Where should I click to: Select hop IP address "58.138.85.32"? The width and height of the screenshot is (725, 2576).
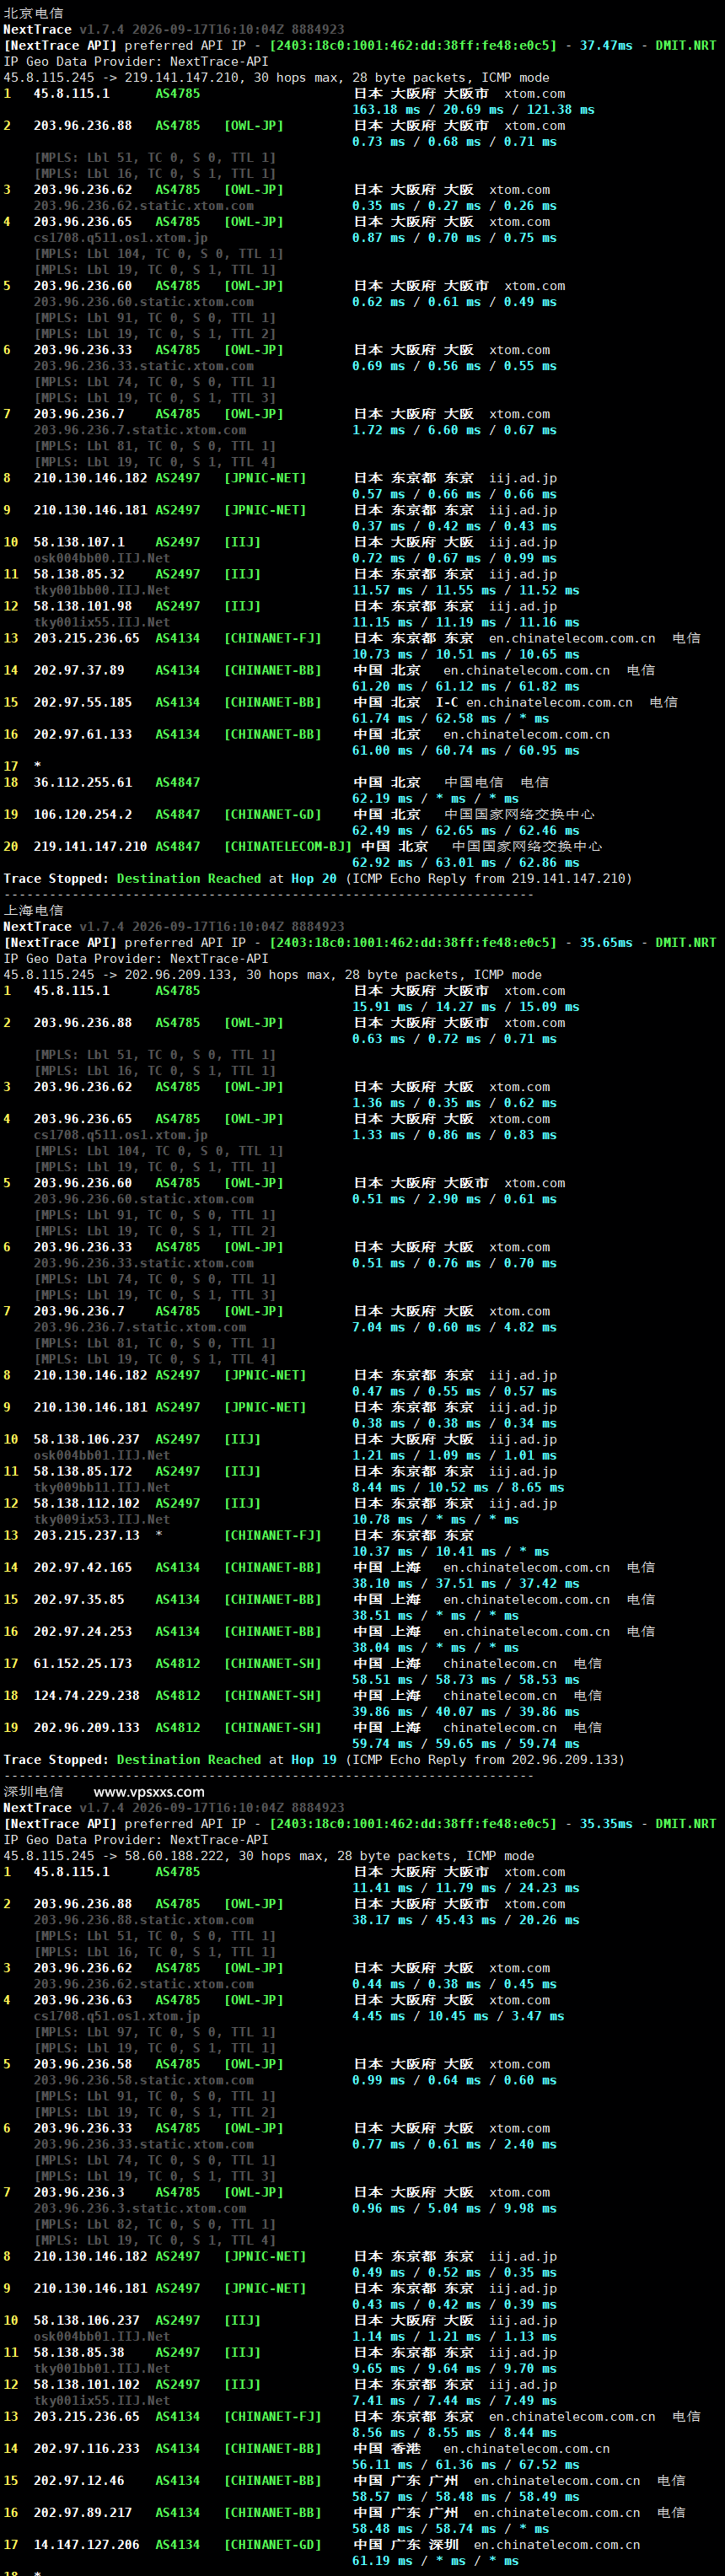pyautogui.click(x=79, y=573)
